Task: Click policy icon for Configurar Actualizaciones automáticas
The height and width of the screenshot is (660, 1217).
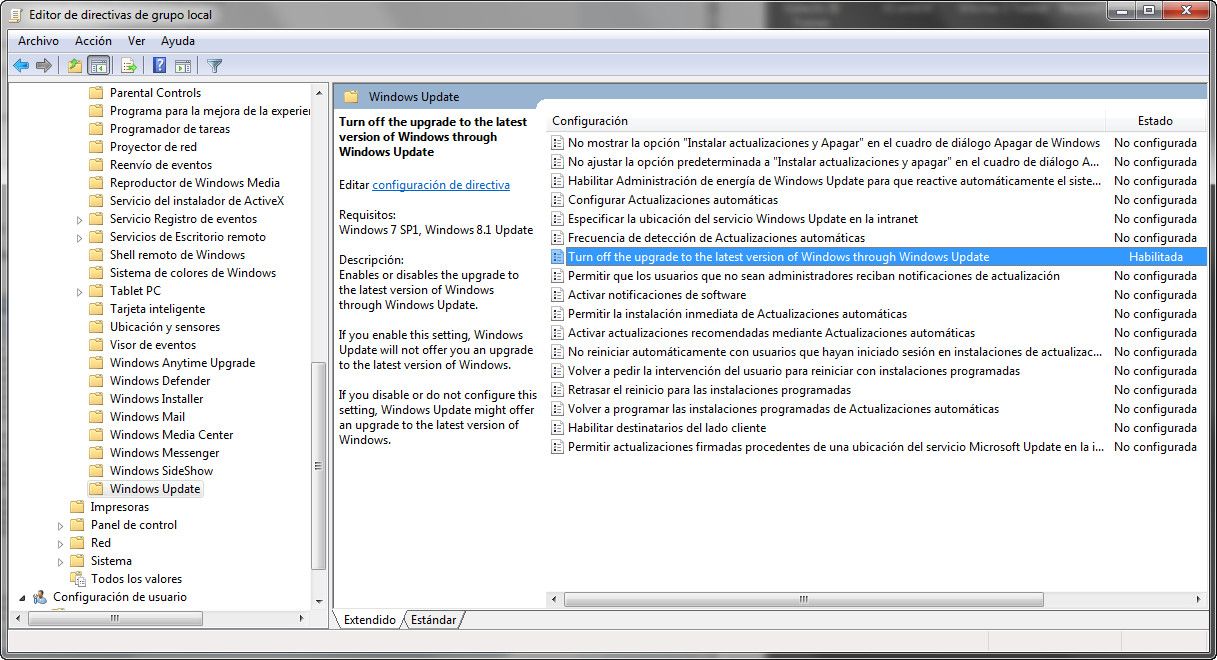Action: click(x=558, y=200)
